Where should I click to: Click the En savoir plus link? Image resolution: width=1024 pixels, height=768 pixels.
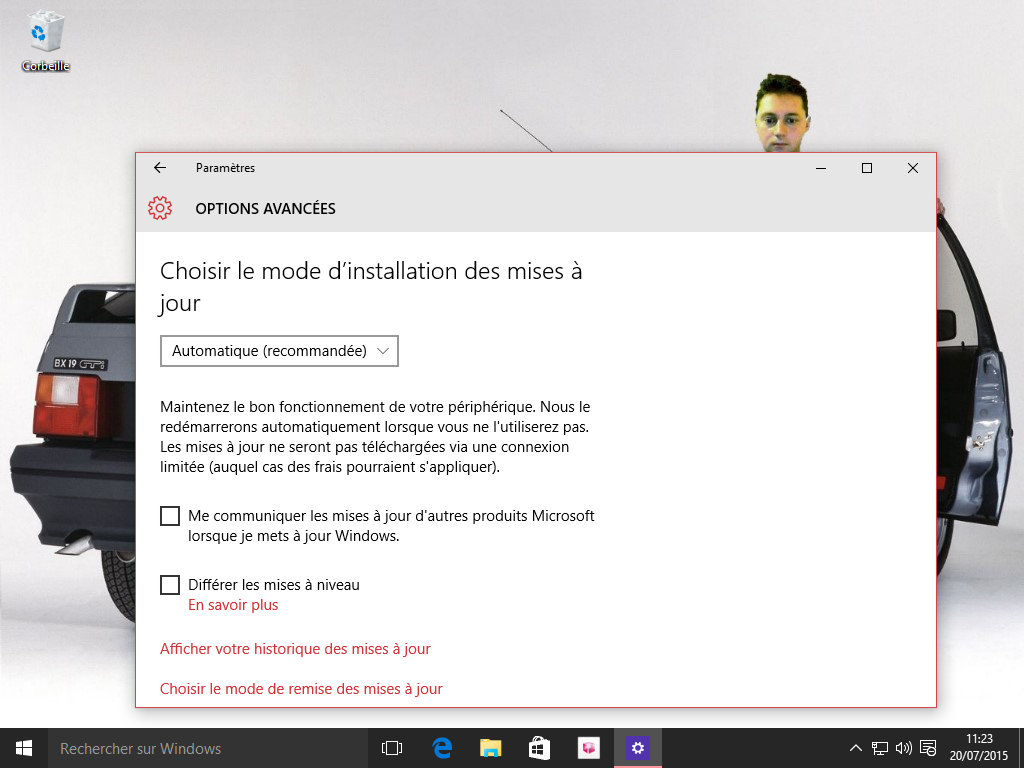[233, 605]
